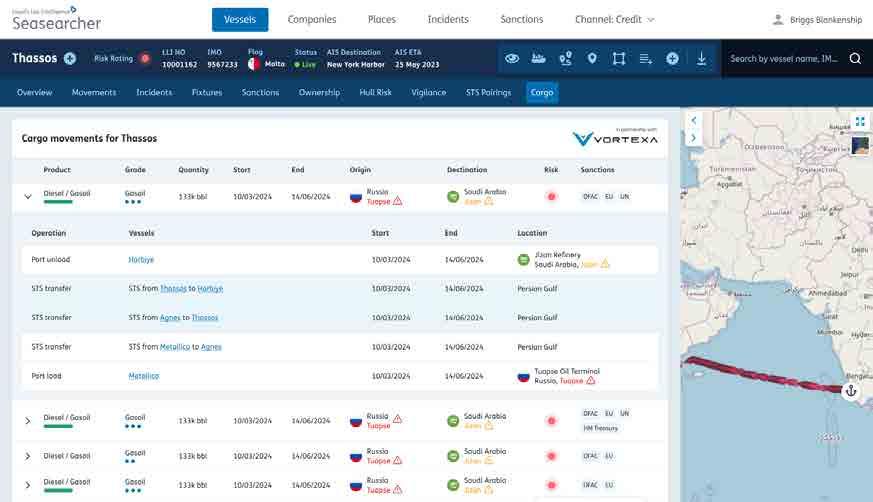The height and width of the screenshot is (502, 873).
Task: Open Metallica link in Port load row
Action: 144,376
